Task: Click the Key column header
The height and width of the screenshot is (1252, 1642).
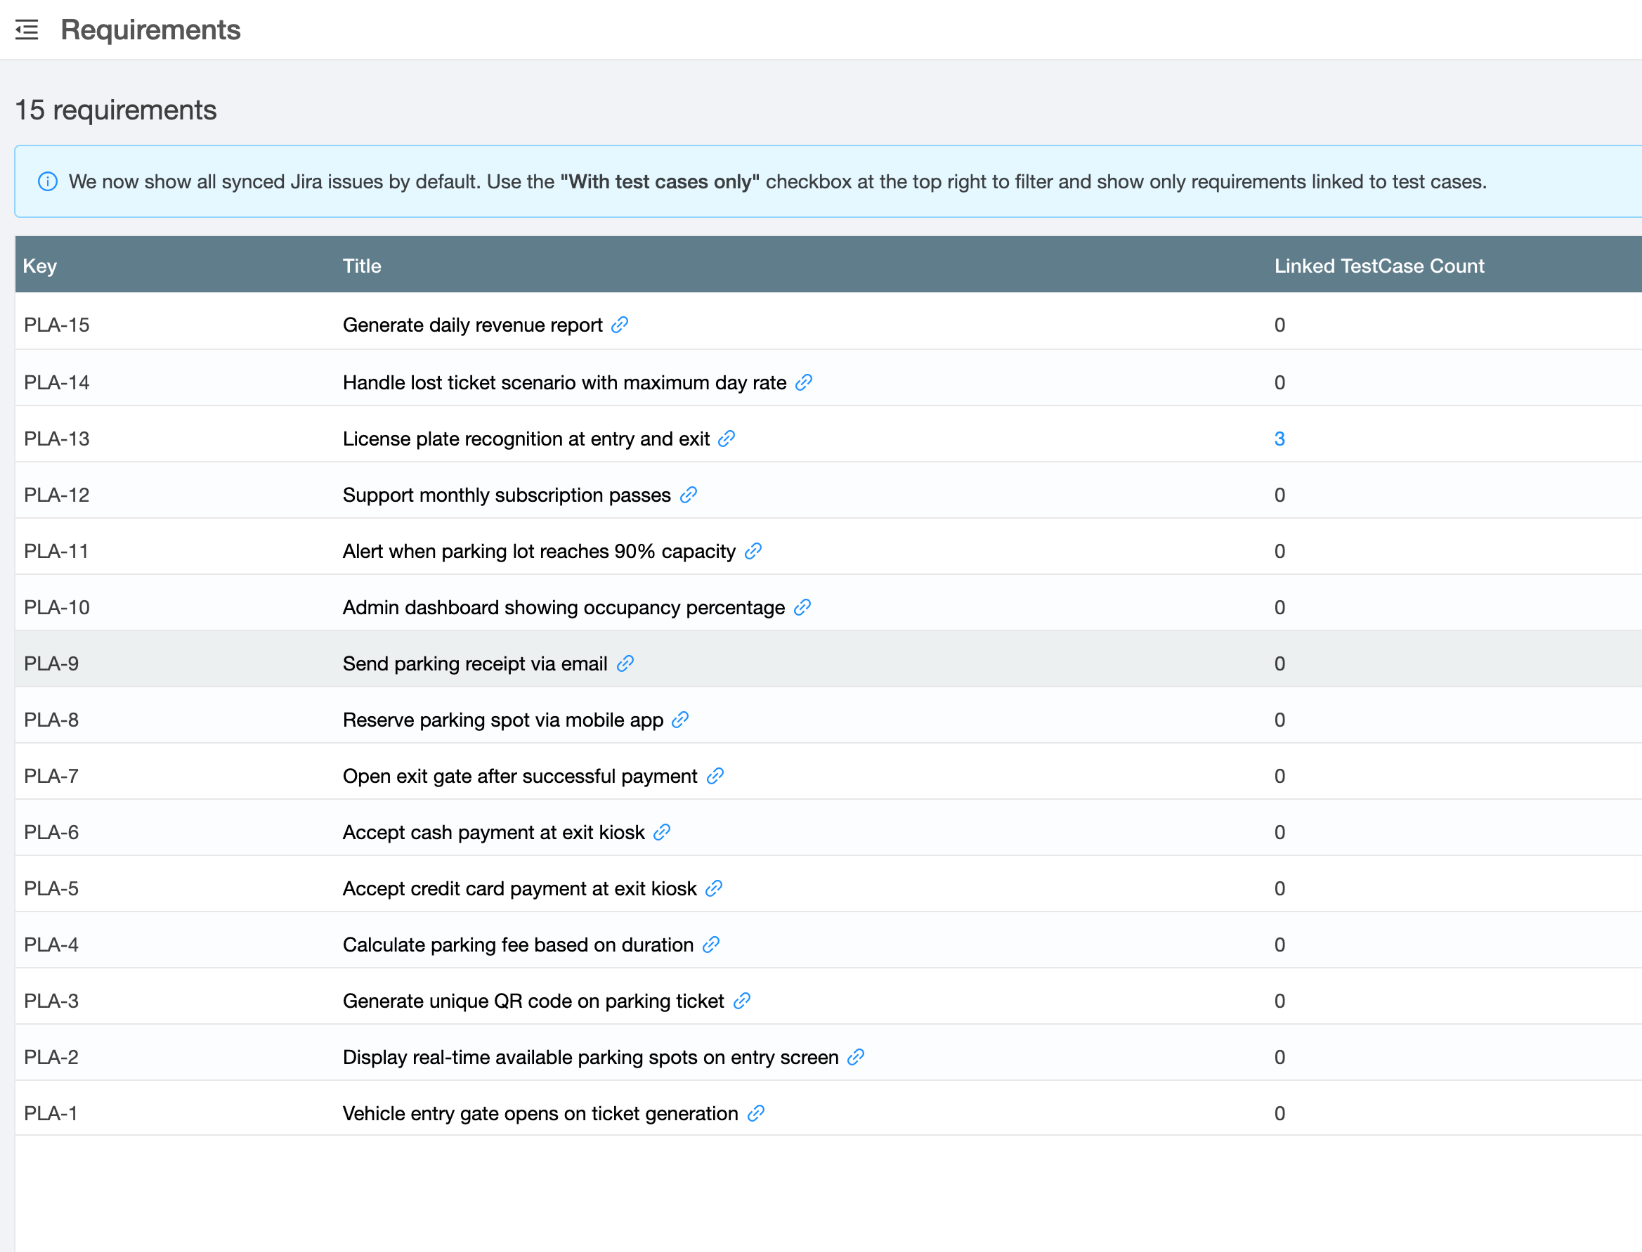Action: 40,265
